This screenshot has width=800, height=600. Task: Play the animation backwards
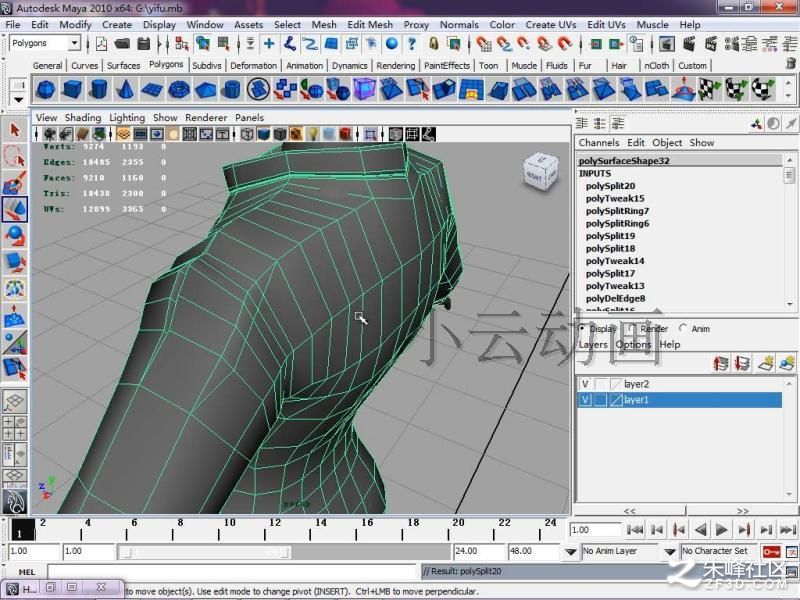click(x=701, y=530)
